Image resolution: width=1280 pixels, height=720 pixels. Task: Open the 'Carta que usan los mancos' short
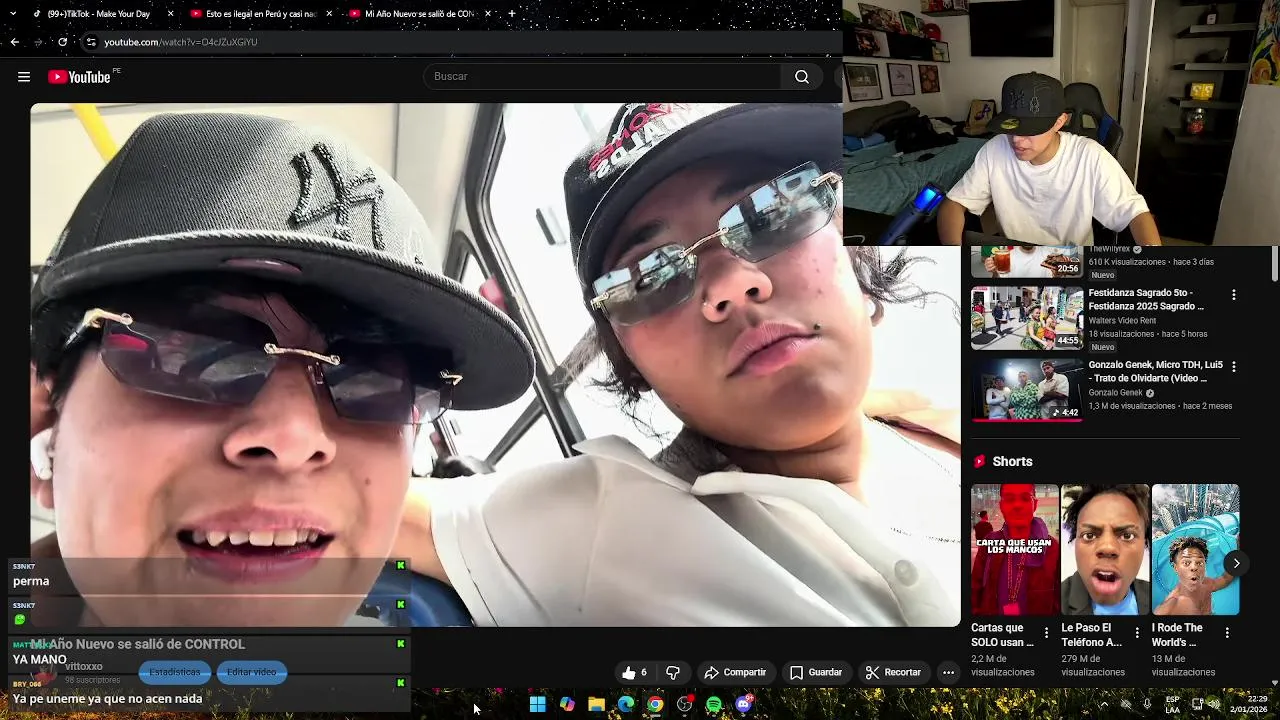[x=1014, y=550]
